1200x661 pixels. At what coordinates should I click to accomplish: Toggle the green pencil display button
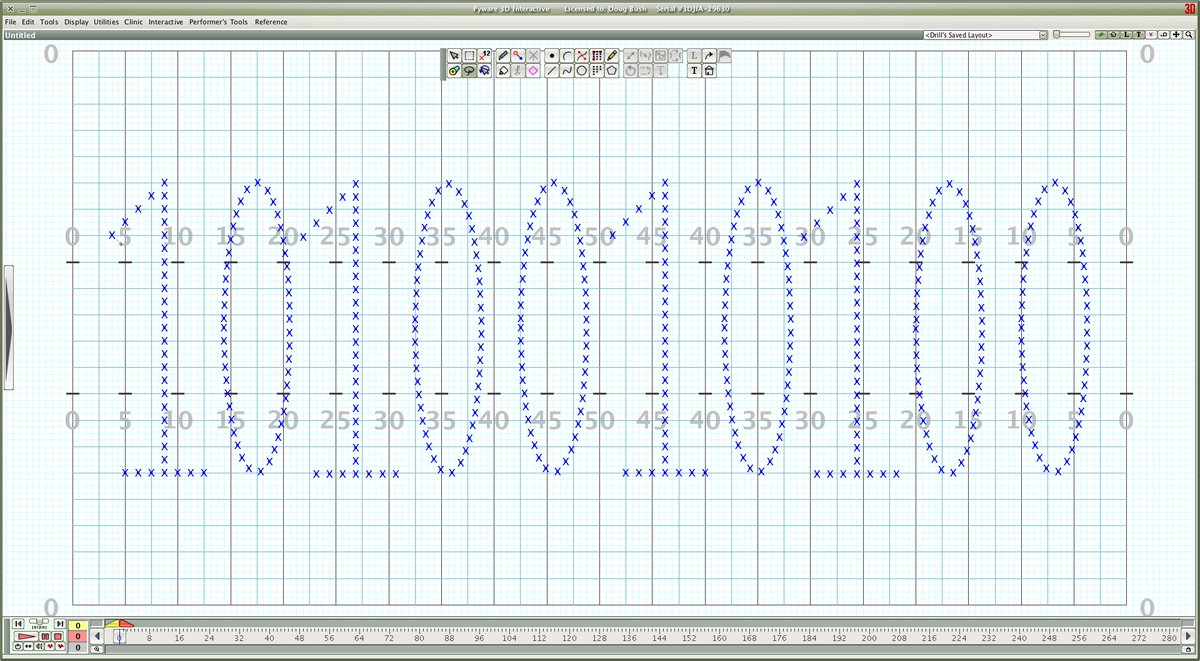(1101, 35)
